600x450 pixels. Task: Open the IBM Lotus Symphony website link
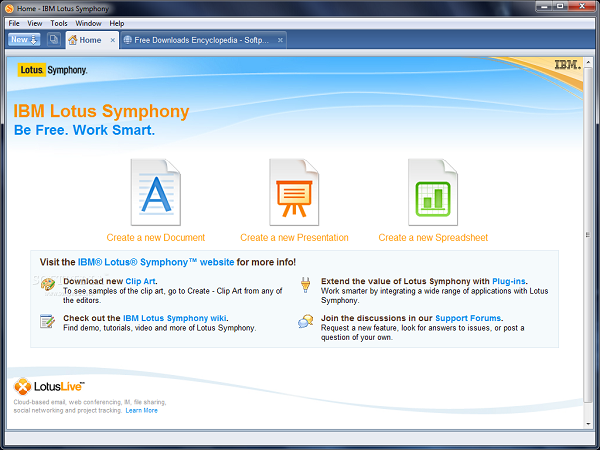[x=156, y=262]
